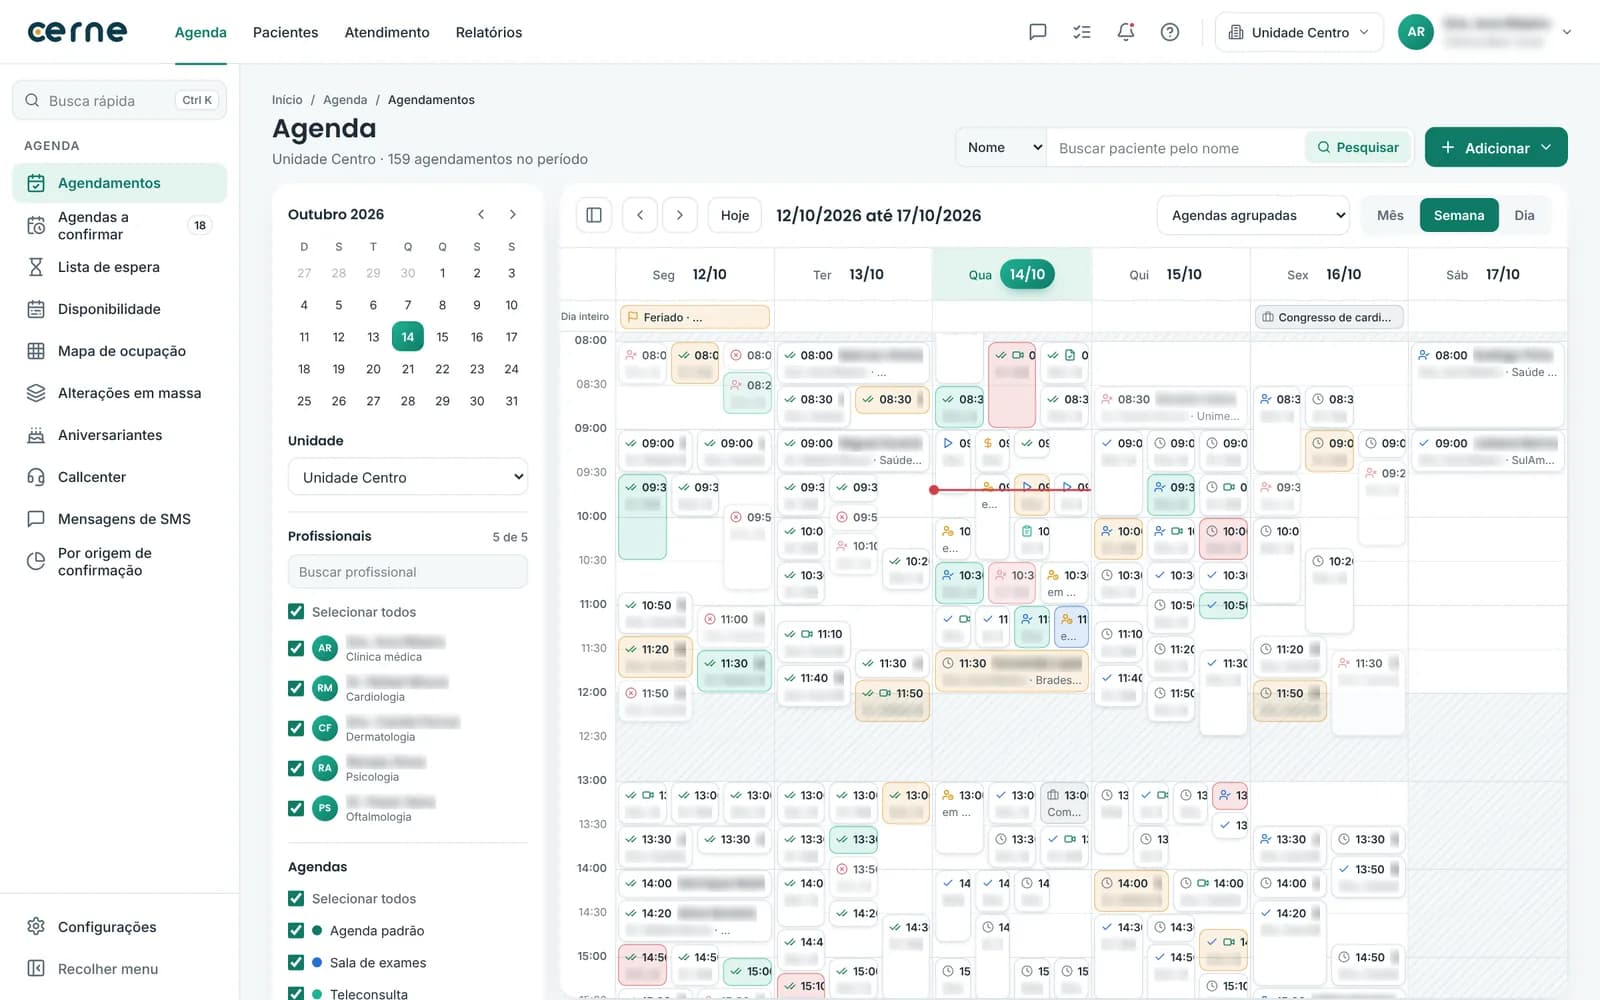Open the task checklist icon in header
Screen dimensions: 1600x1000
[1082, 32]
